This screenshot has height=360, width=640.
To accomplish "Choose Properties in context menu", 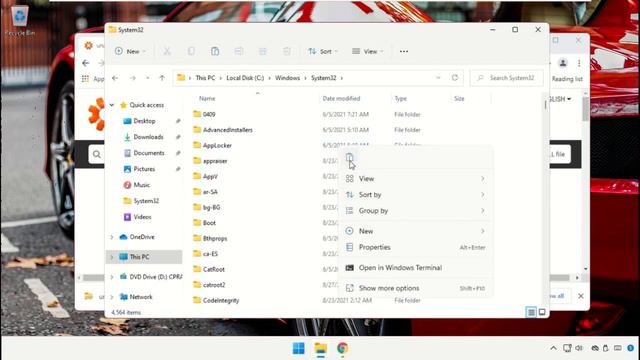I will click(416, 247).
